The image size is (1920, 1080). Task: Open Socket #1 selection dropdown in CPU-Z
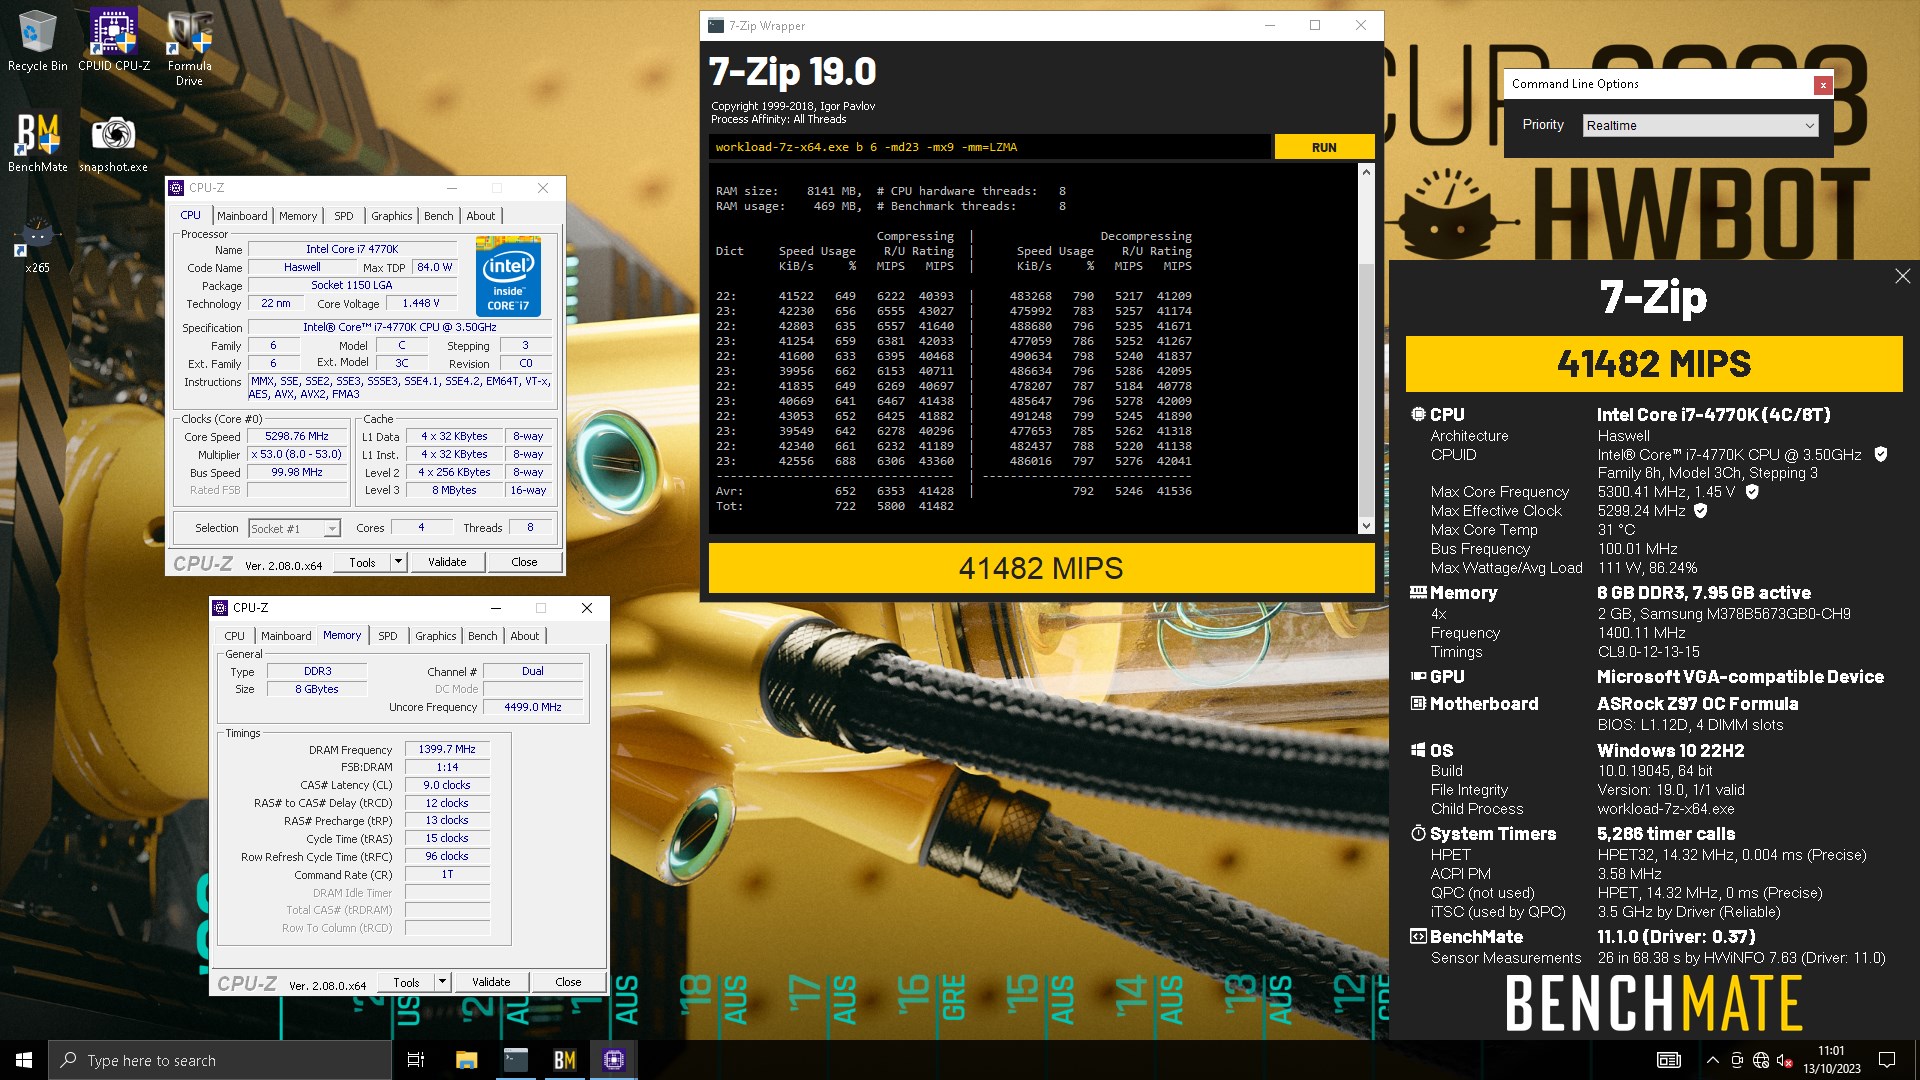click(x=294, y=528)
